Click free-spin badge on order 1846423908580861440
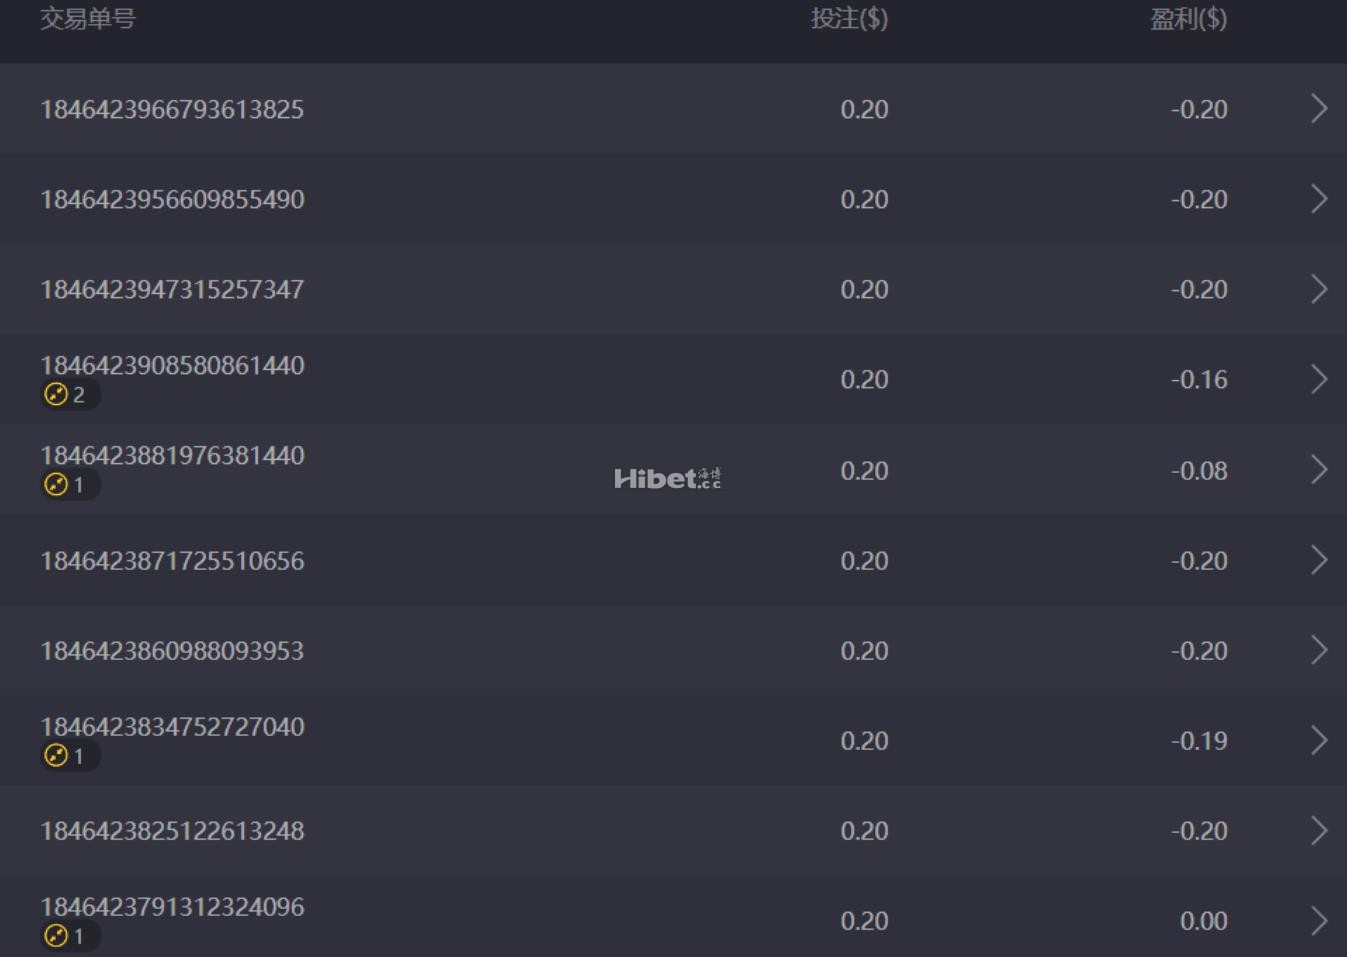Screen dimensions: 1347x957 tap(68, 395)
